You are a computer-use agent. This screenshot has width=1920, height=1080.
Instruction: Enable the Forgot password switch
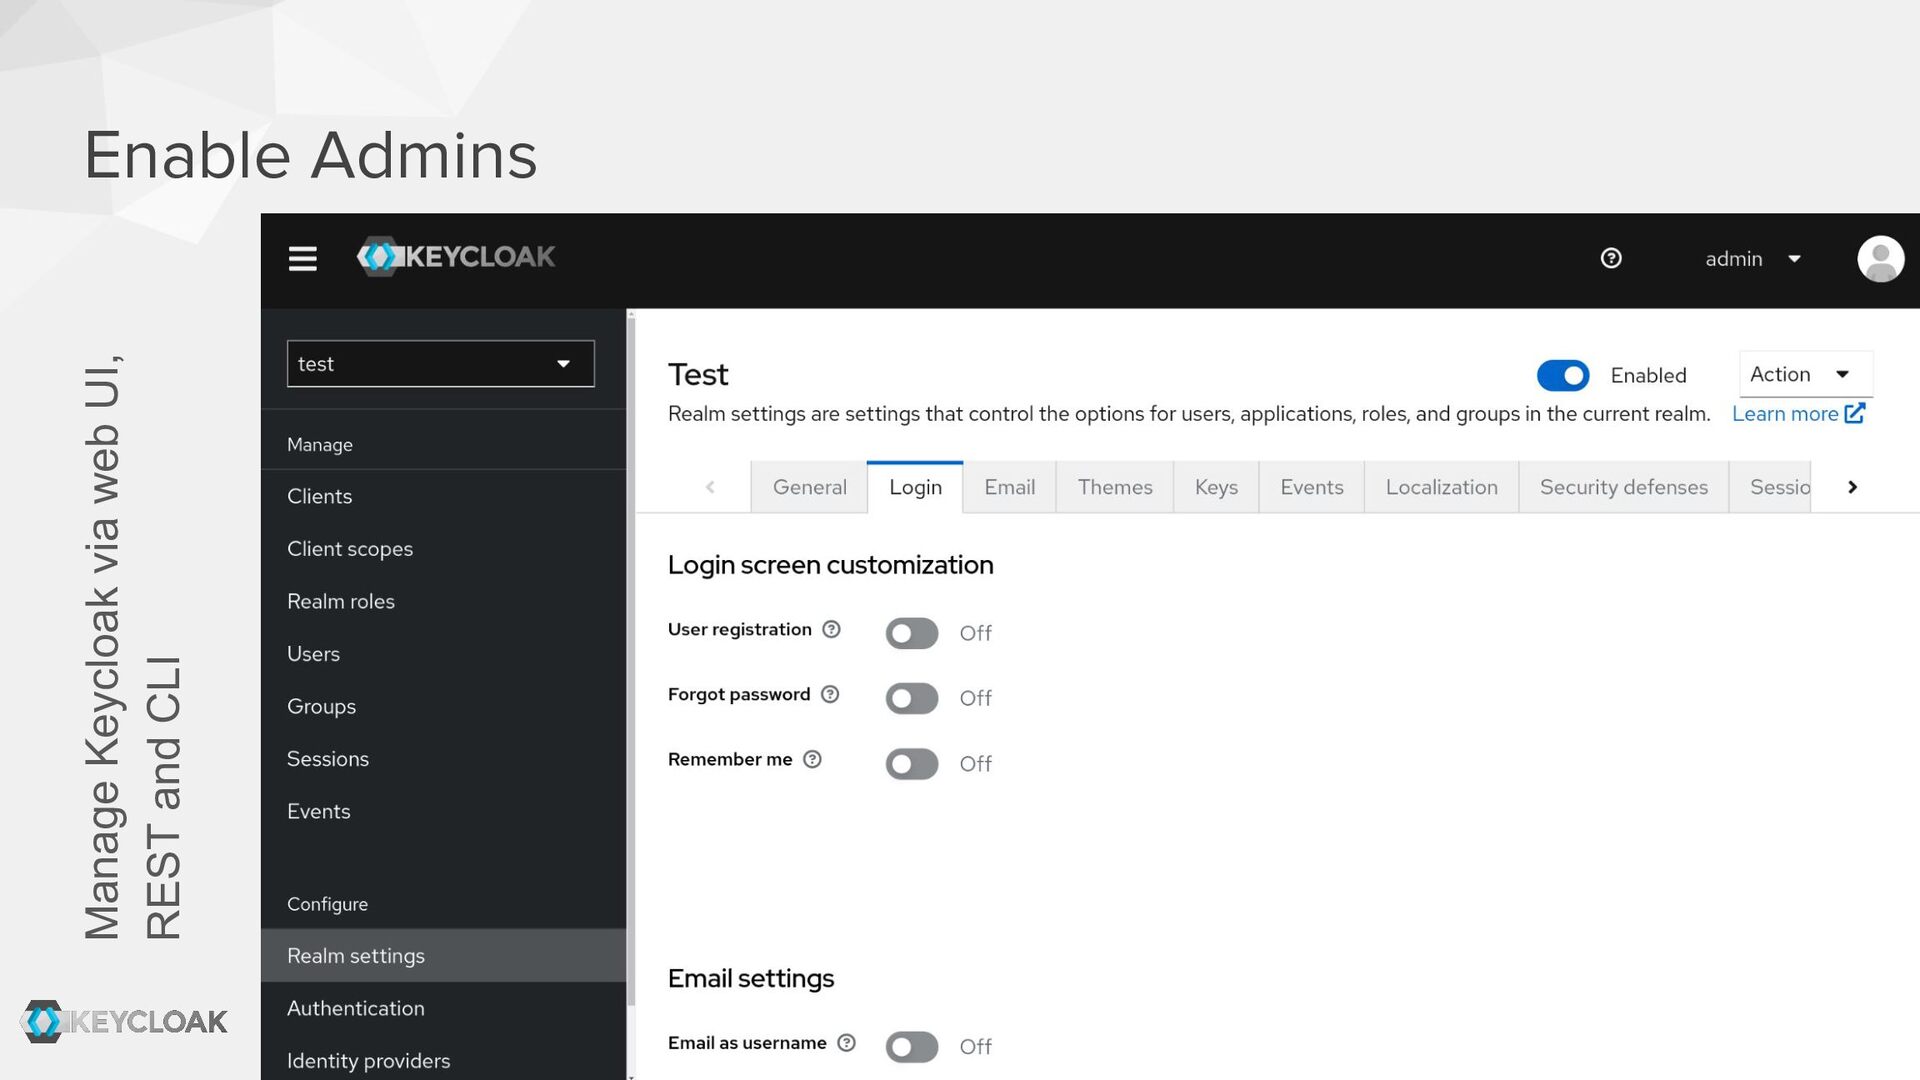pyautogui.click(x=911, y=698)
